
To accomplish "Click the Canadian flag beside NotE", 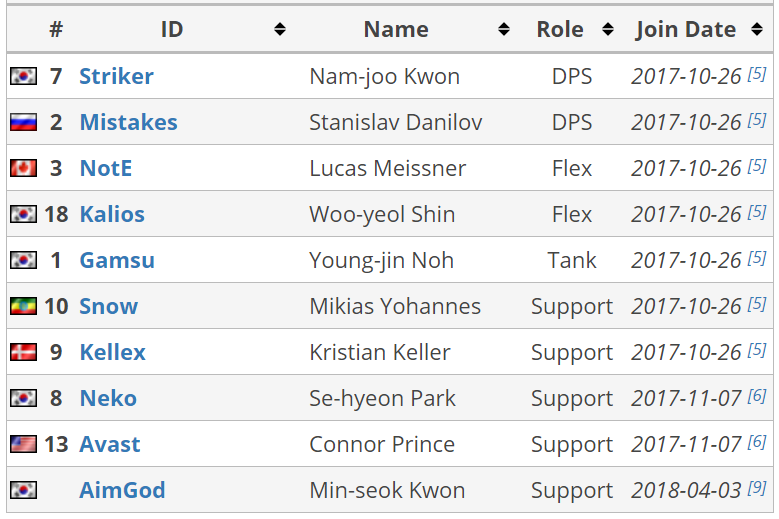I will pyautogui.click(x=23, y=168).
